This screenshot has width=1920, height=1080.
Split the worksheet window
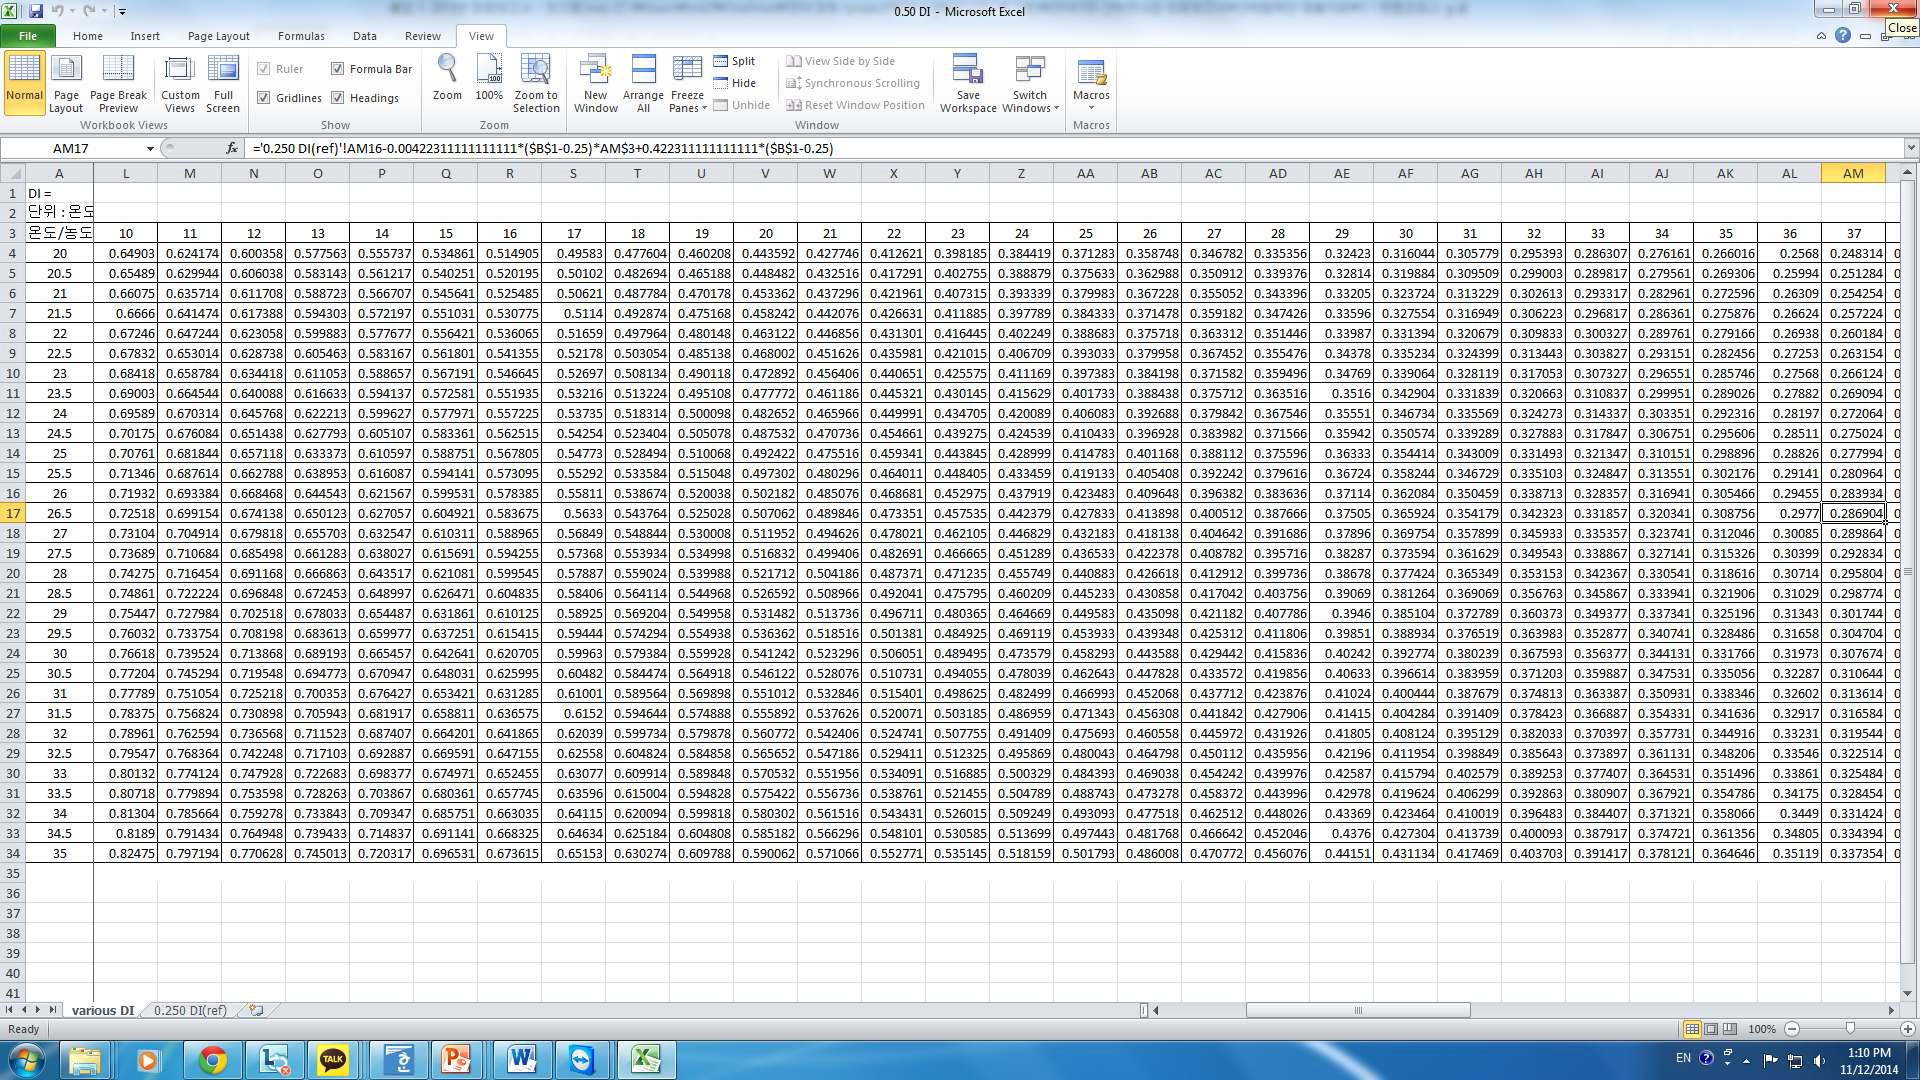coord(735,61)
